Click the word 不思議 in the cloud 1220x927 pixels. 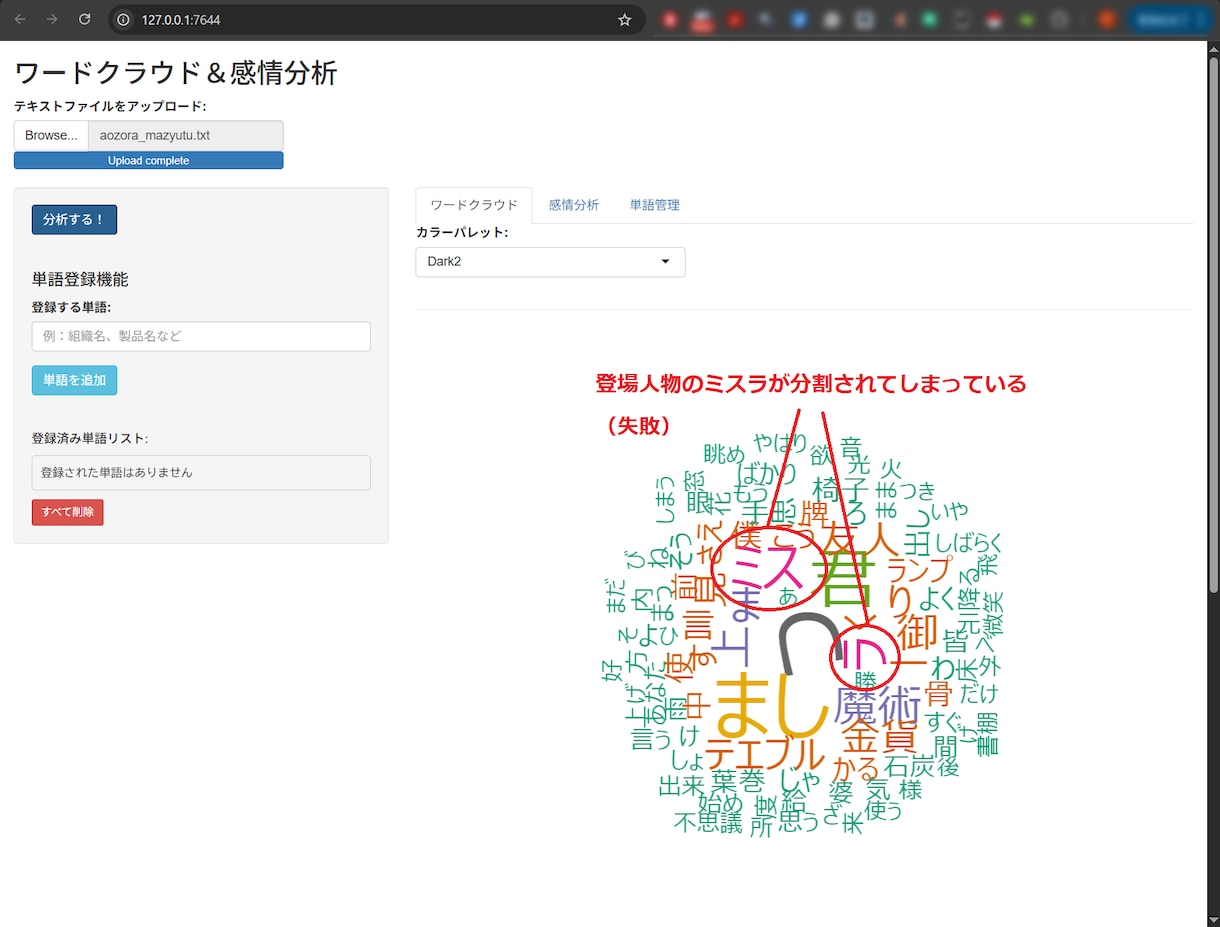pos(709,824)
